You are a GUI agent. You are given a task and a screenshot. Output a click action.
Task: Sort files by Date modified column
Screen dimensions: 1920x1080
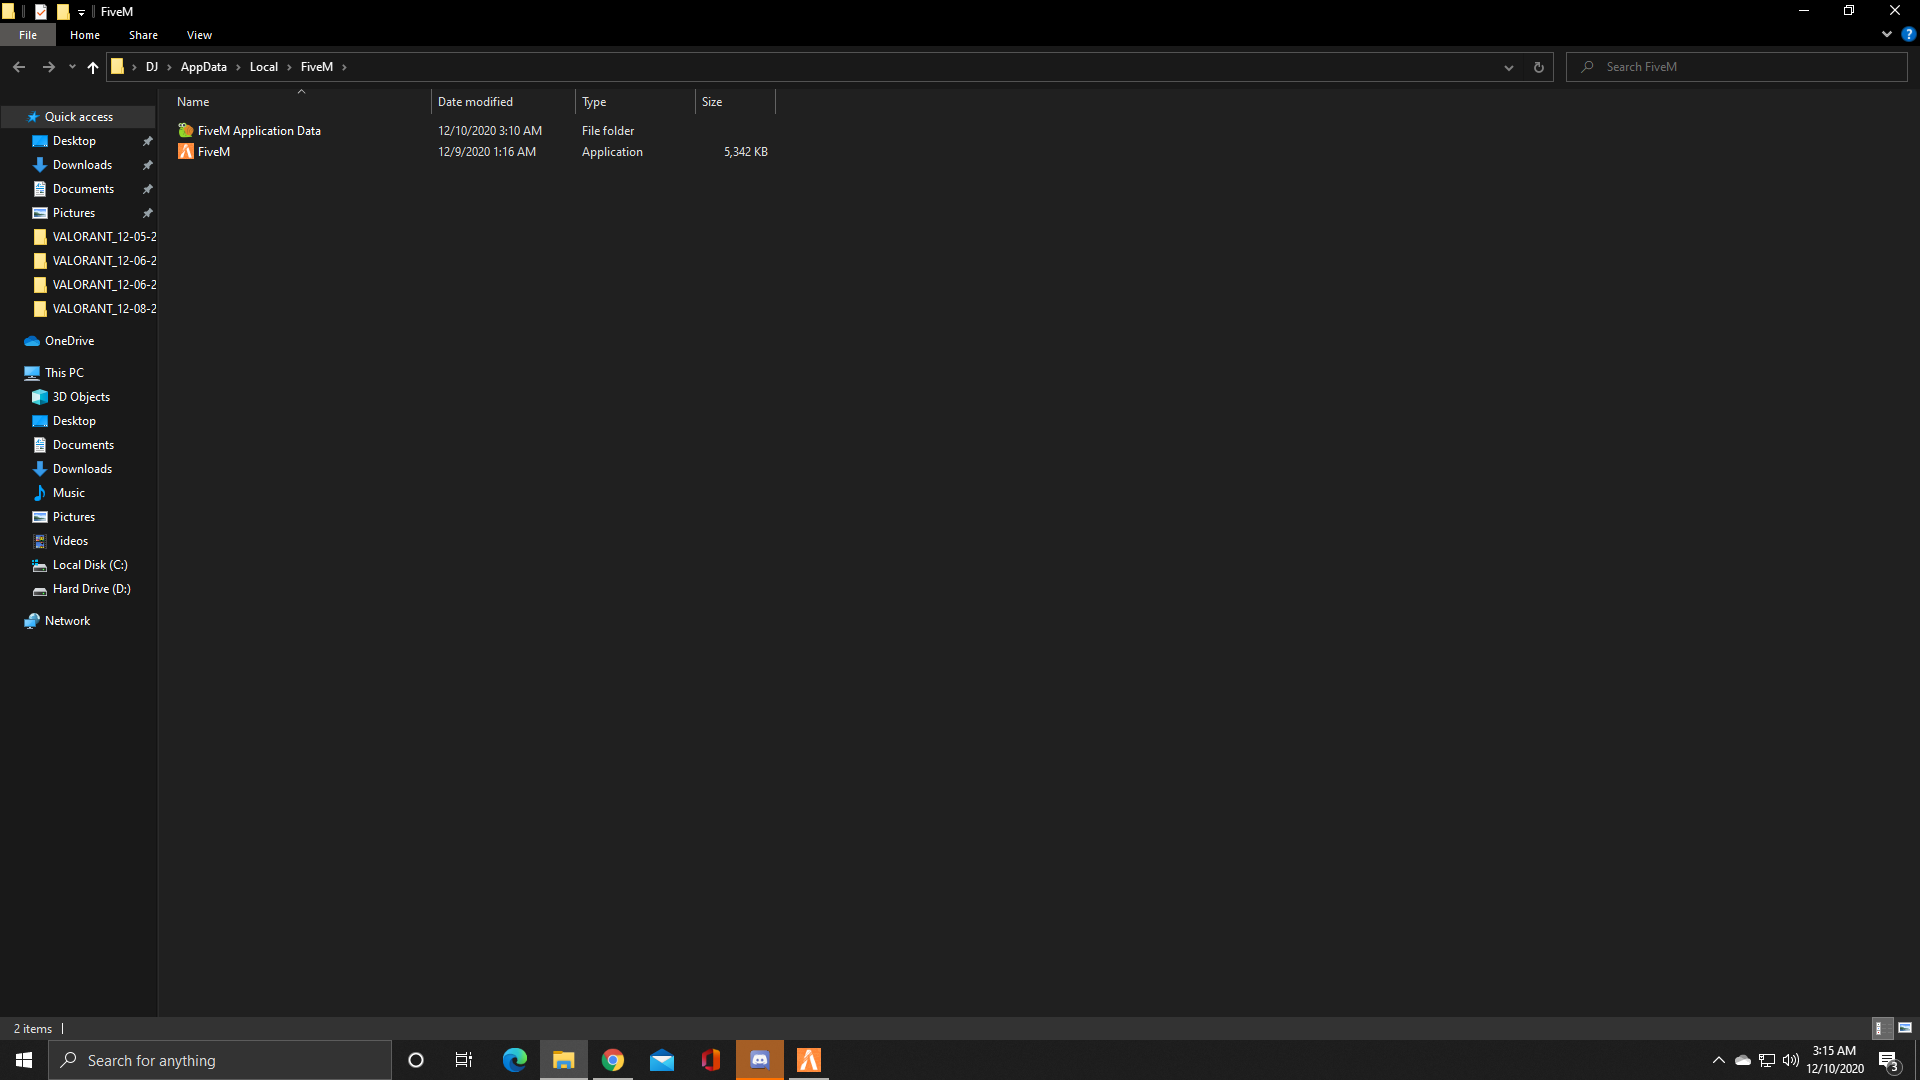click(x=475, y=102)
